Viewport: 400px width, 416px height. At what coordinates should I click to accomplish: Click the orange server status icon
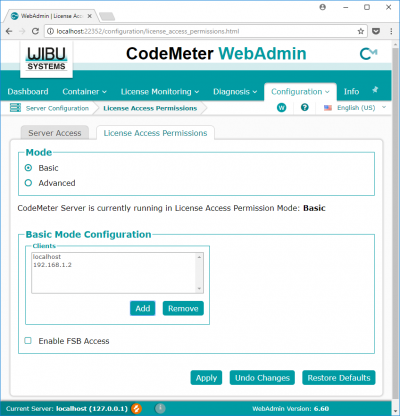coord(136,408)
